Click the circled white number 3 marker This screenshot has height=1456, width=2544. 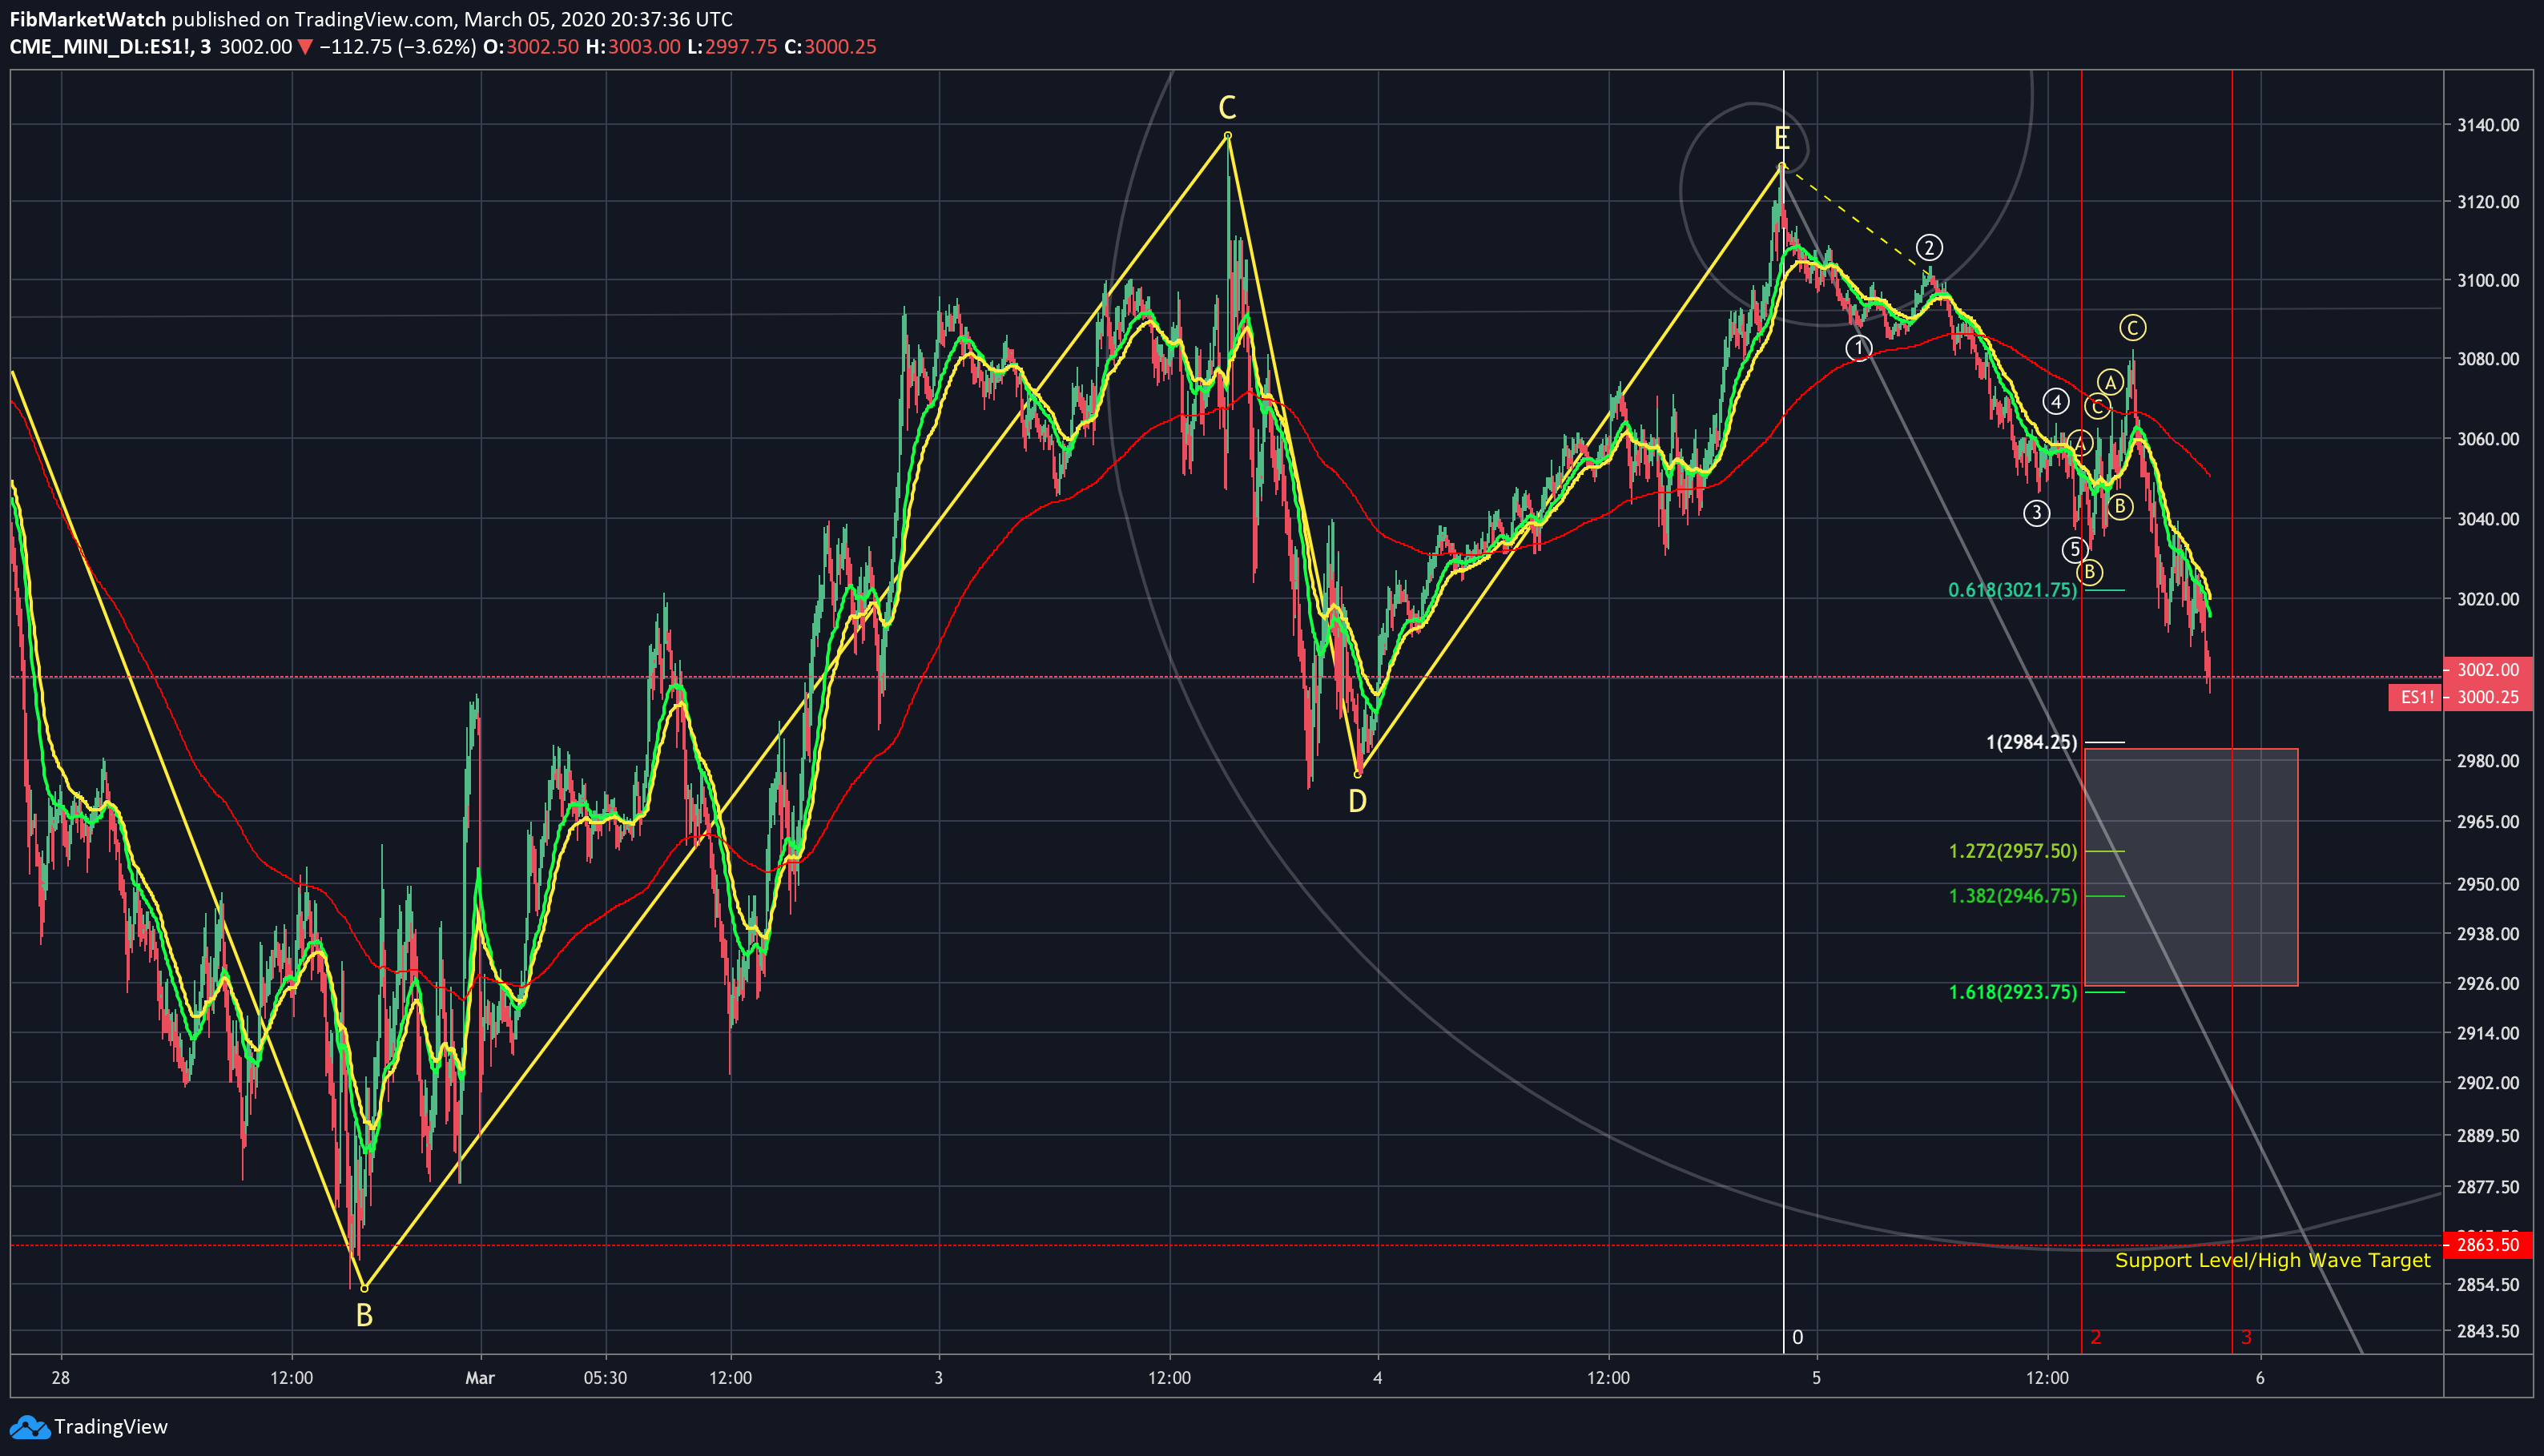2036,513
